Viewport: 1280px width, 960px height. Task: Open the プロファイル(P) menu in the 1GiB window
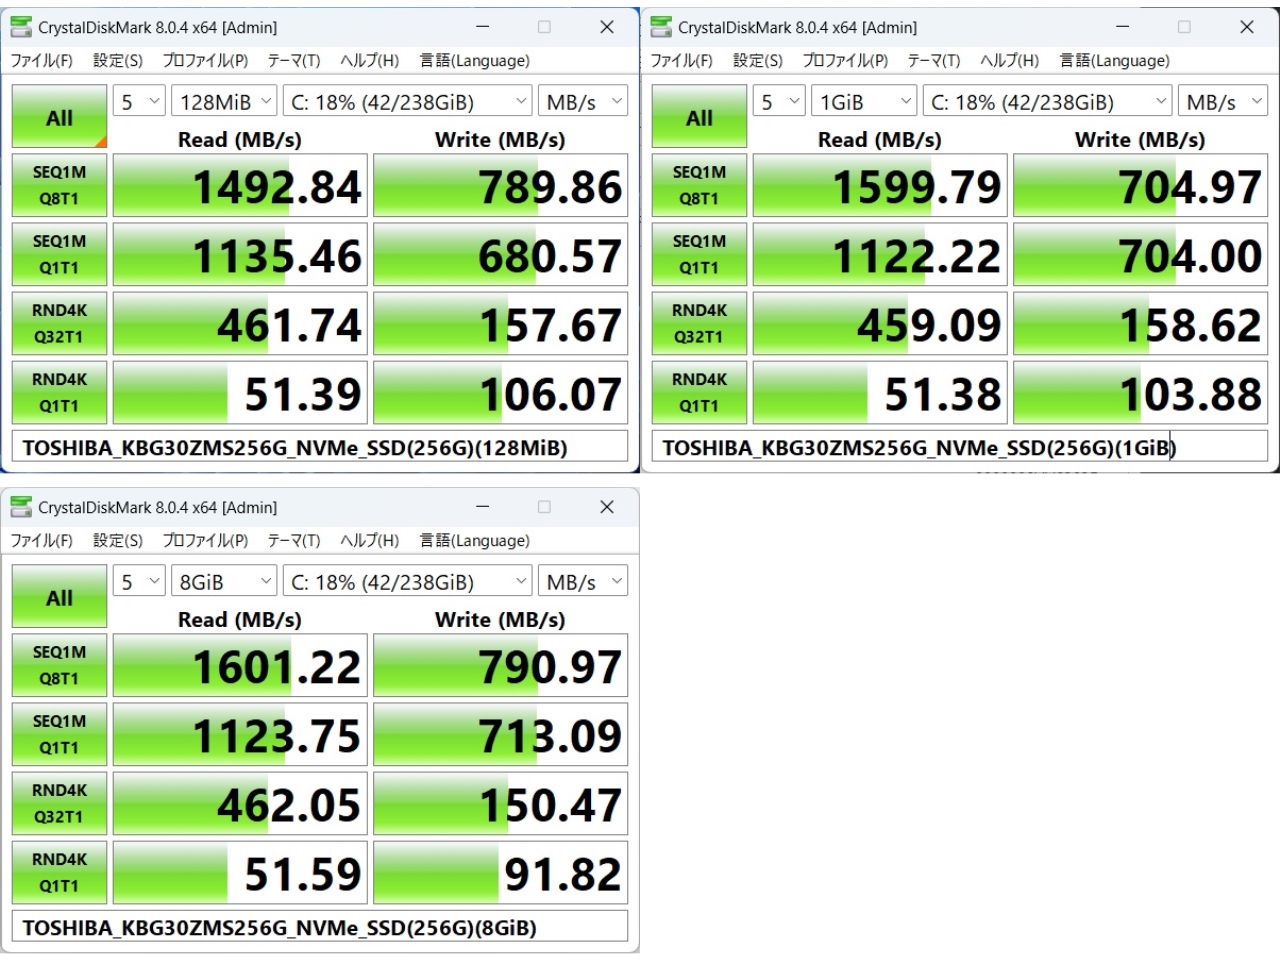click(845, 61)
